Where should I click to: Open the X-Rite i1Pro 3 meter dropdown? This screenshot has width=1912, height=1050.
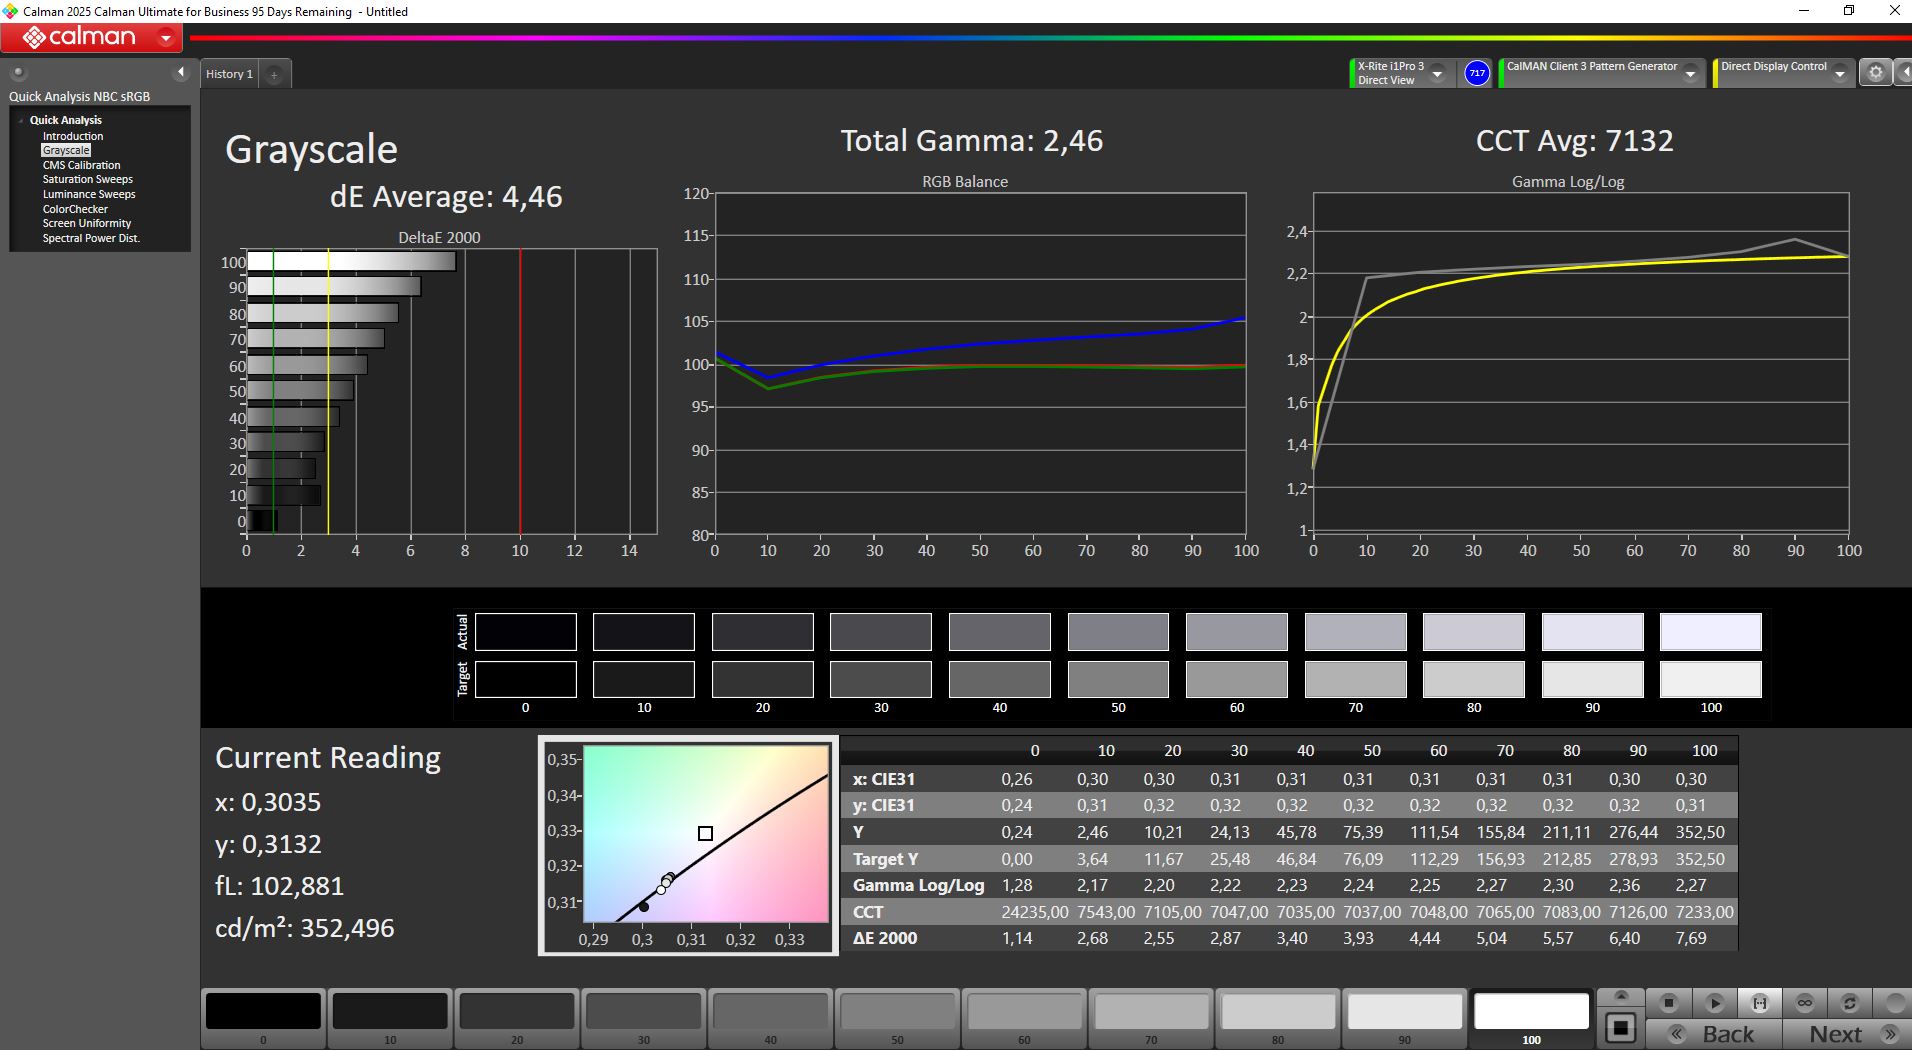(x=1437, y=73)
